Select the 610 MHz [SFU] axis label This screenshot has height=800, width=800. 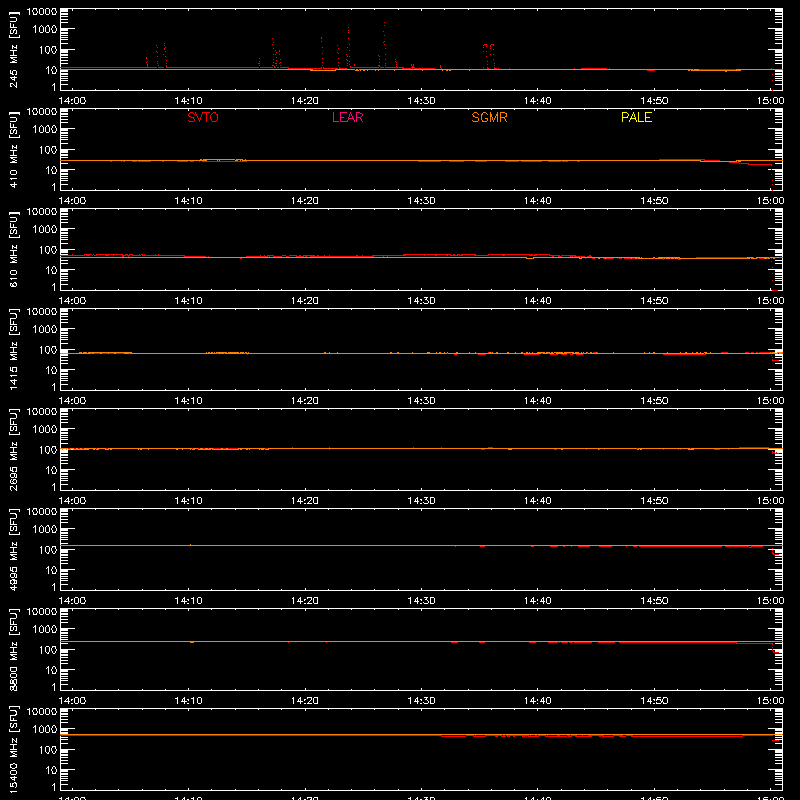pos(14,249)
